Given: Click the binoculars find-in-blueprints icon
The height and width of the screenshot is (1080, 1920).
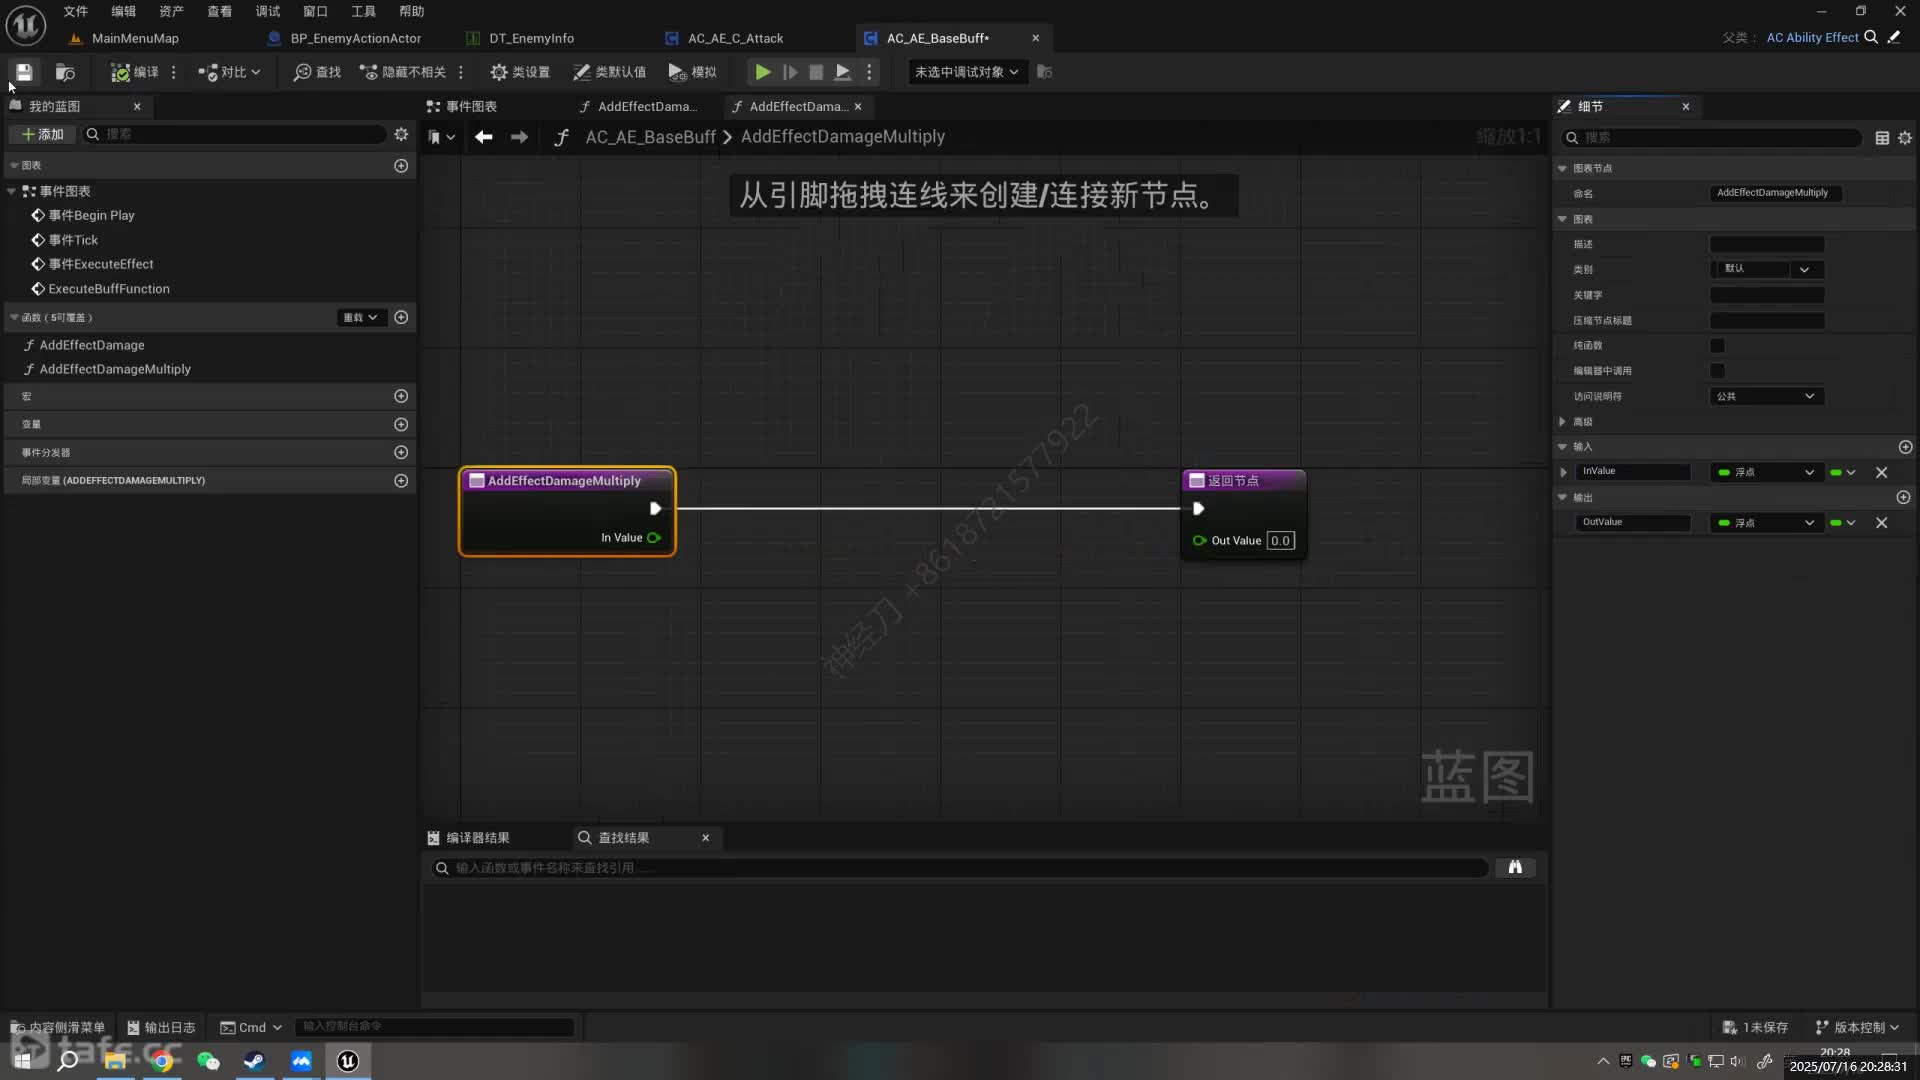Looking at the screenshot, I should click(x=1515, y=867).
